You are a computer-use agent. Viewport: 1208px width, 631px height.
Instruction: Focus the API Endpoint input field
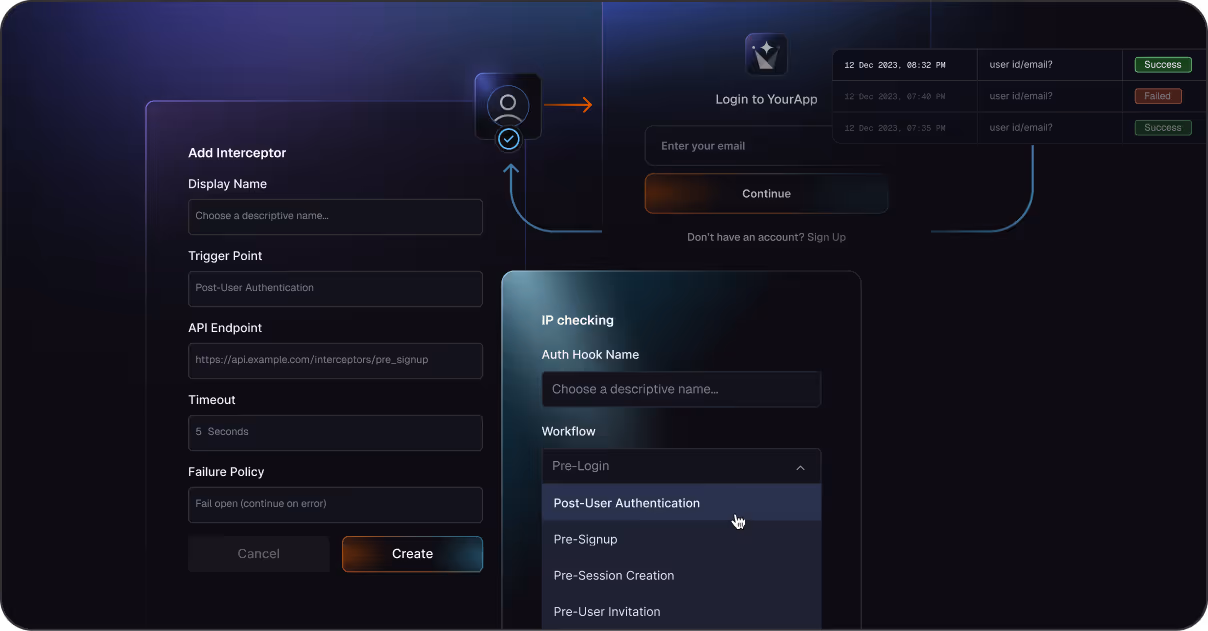point(335,360)
